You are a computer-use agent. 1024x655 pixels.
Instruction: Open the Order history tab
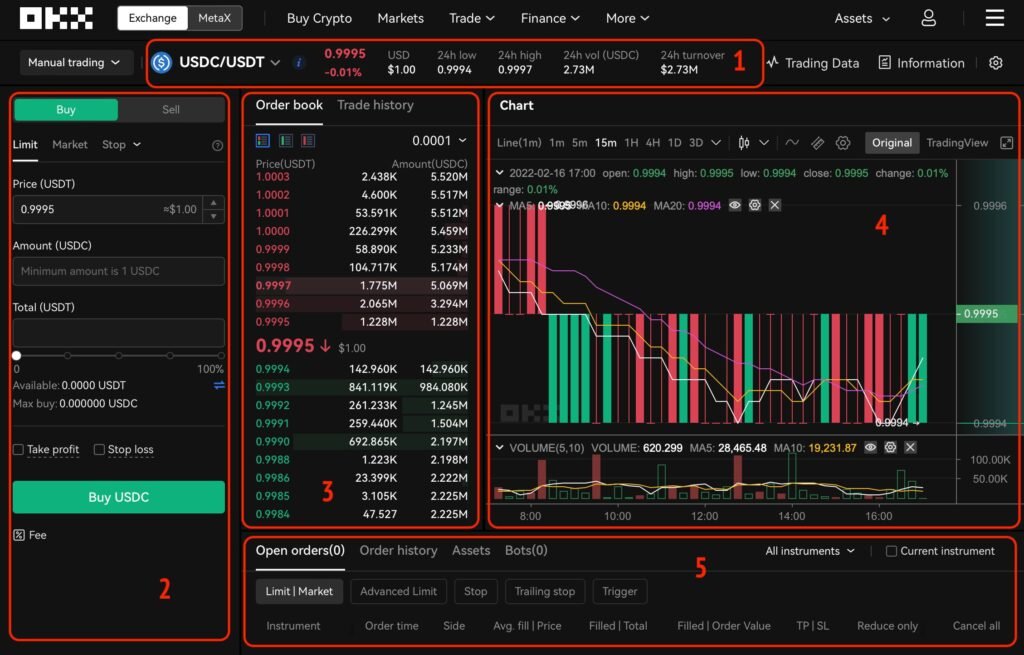398,550
